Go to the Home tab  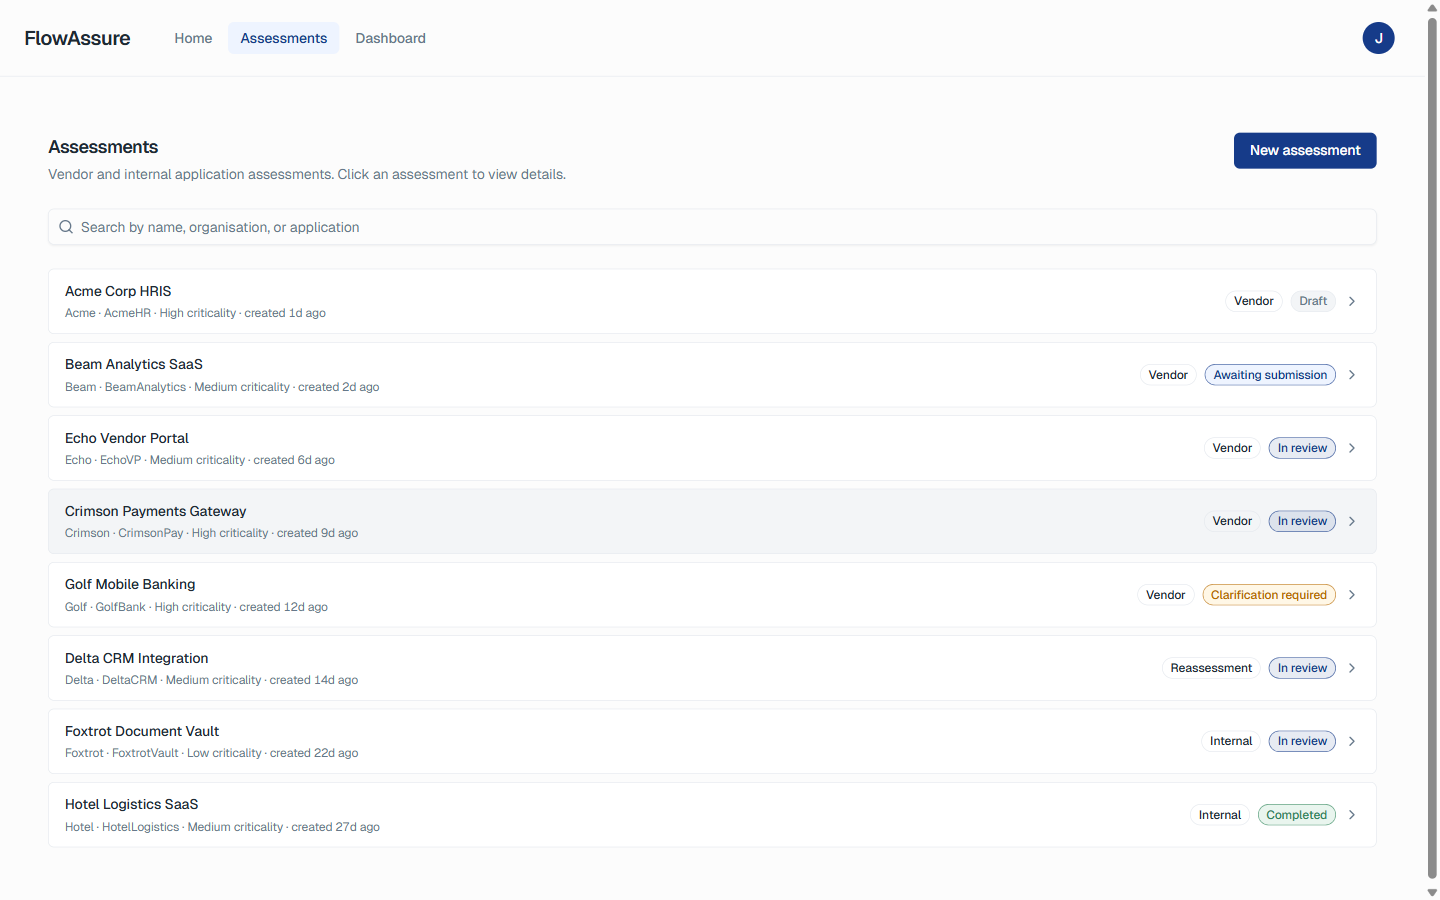click(193, 38)
